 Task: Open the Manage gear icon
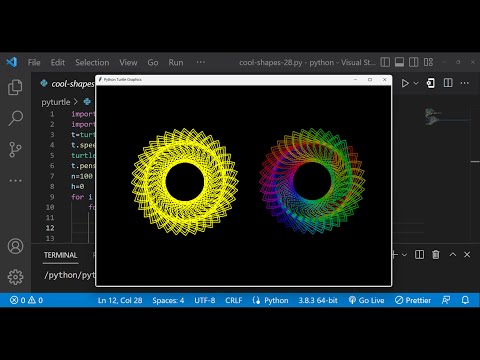click(15, 277)
